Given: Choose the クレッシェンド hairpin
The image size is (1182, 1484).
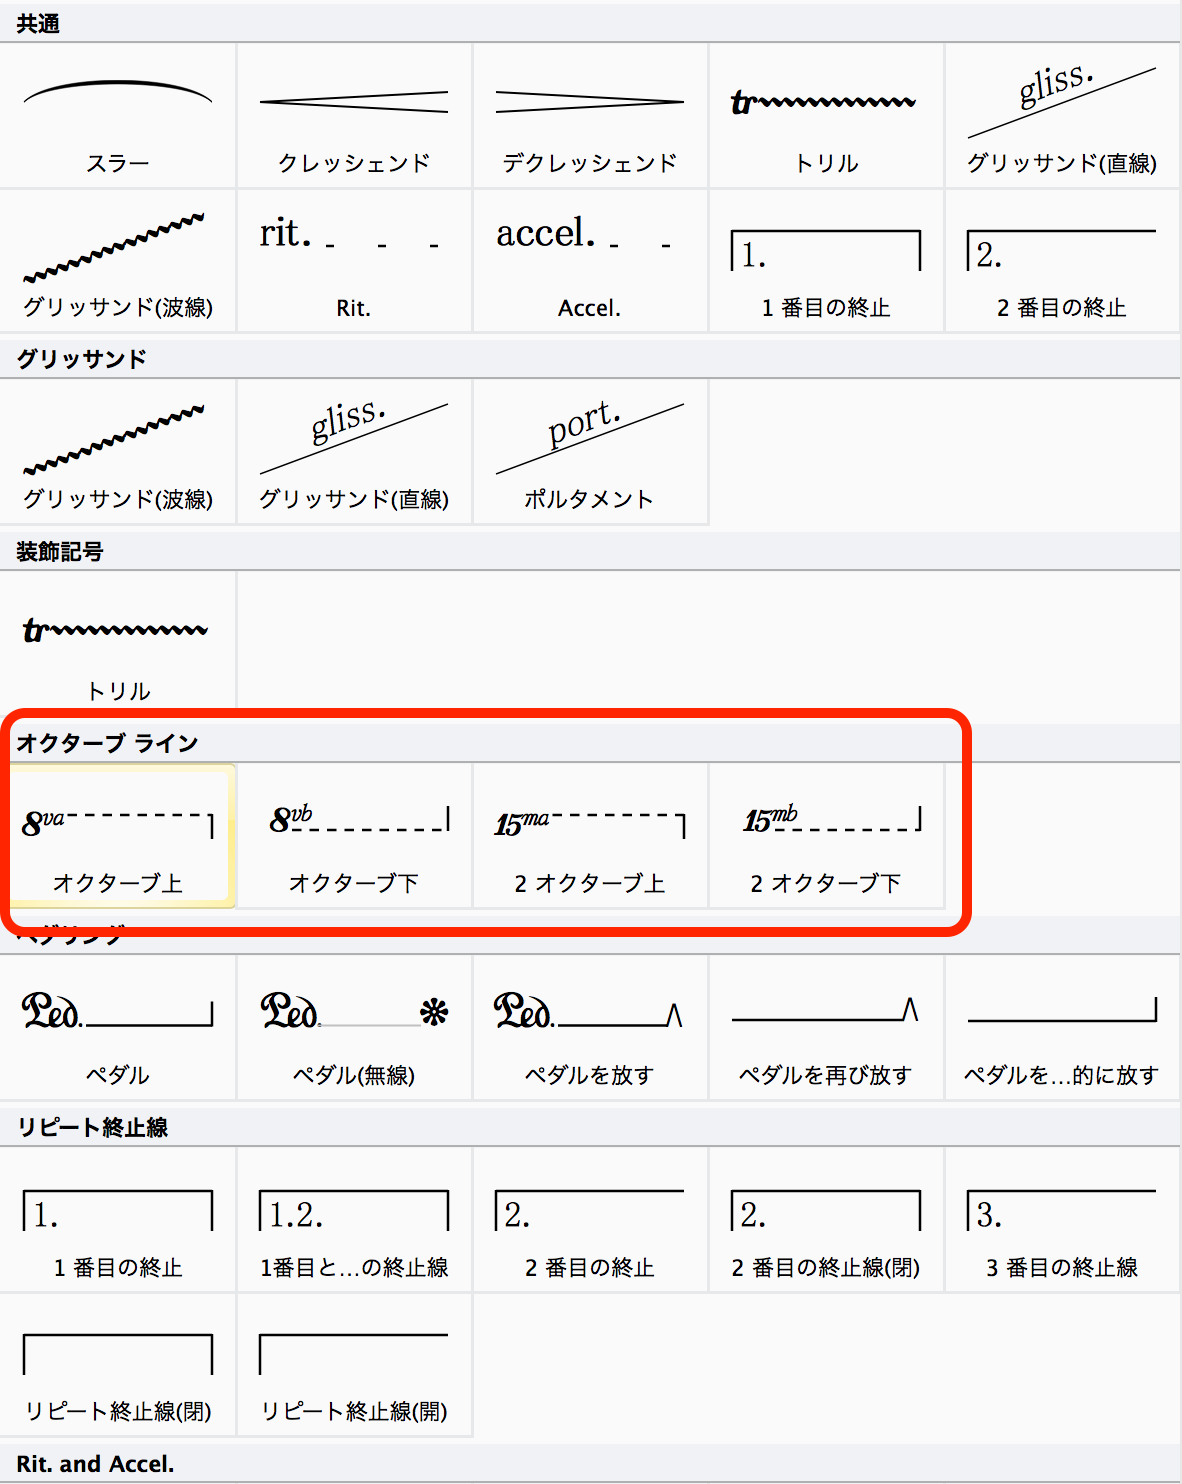Looking at the screenshot, I should point(354,116).
